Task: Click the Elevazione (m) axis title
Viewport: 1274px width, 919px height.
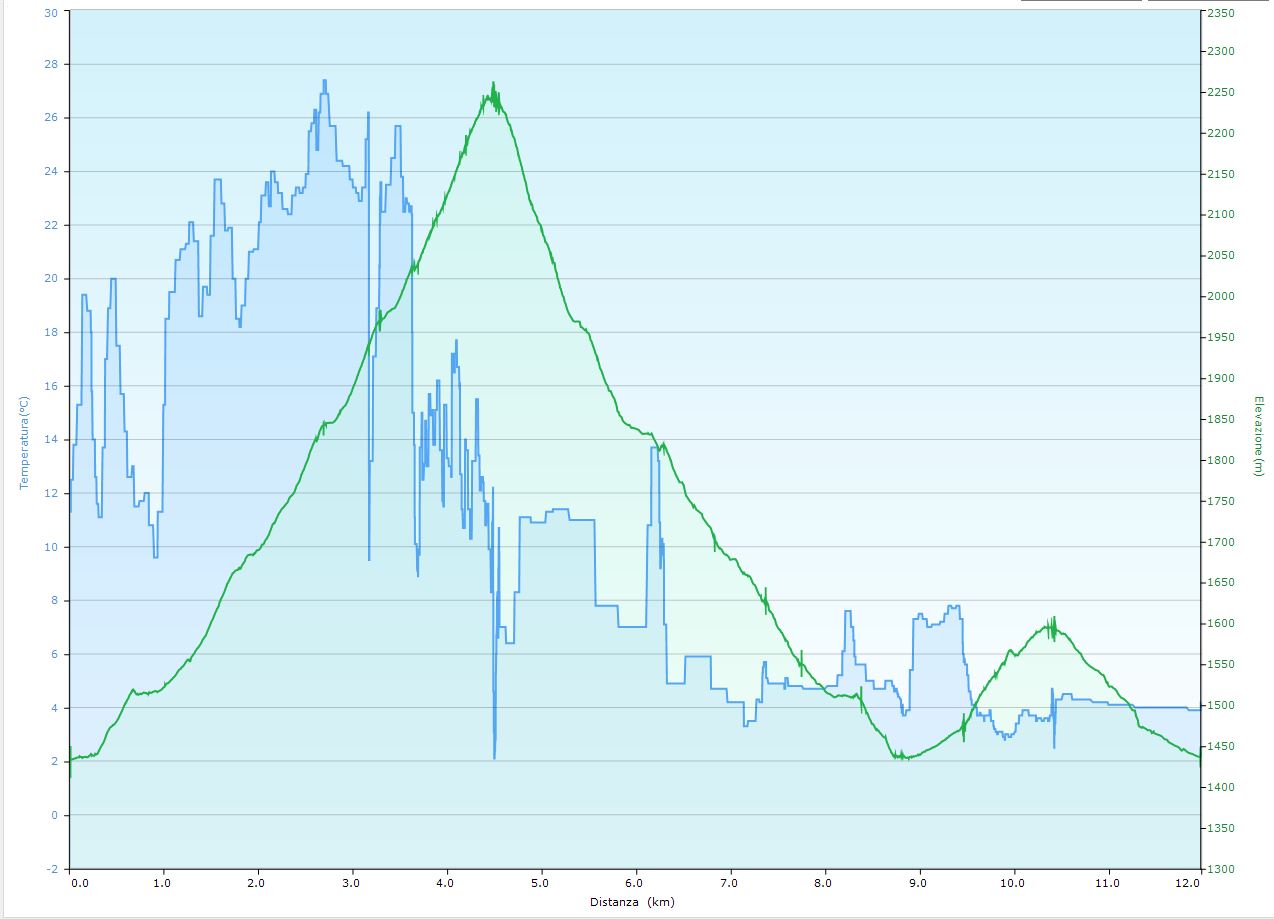Action: point(1259,437)
